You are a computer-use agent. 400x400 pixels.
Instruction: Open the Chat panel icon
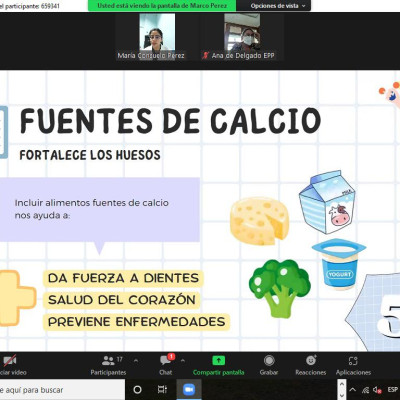click(x=165, y=361)
